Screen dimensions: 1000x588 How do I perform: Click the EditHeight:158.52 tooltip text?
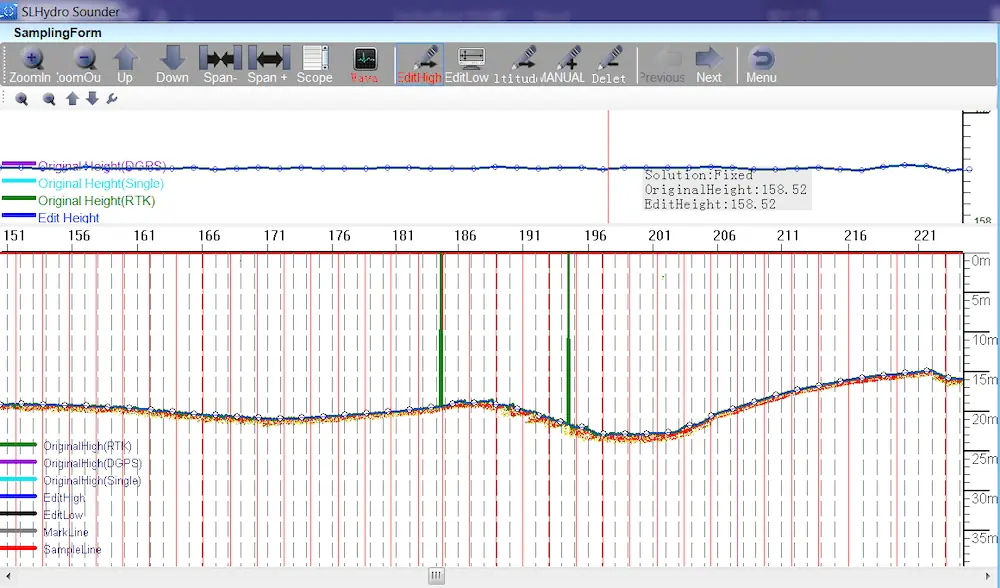tap(710, 204)
